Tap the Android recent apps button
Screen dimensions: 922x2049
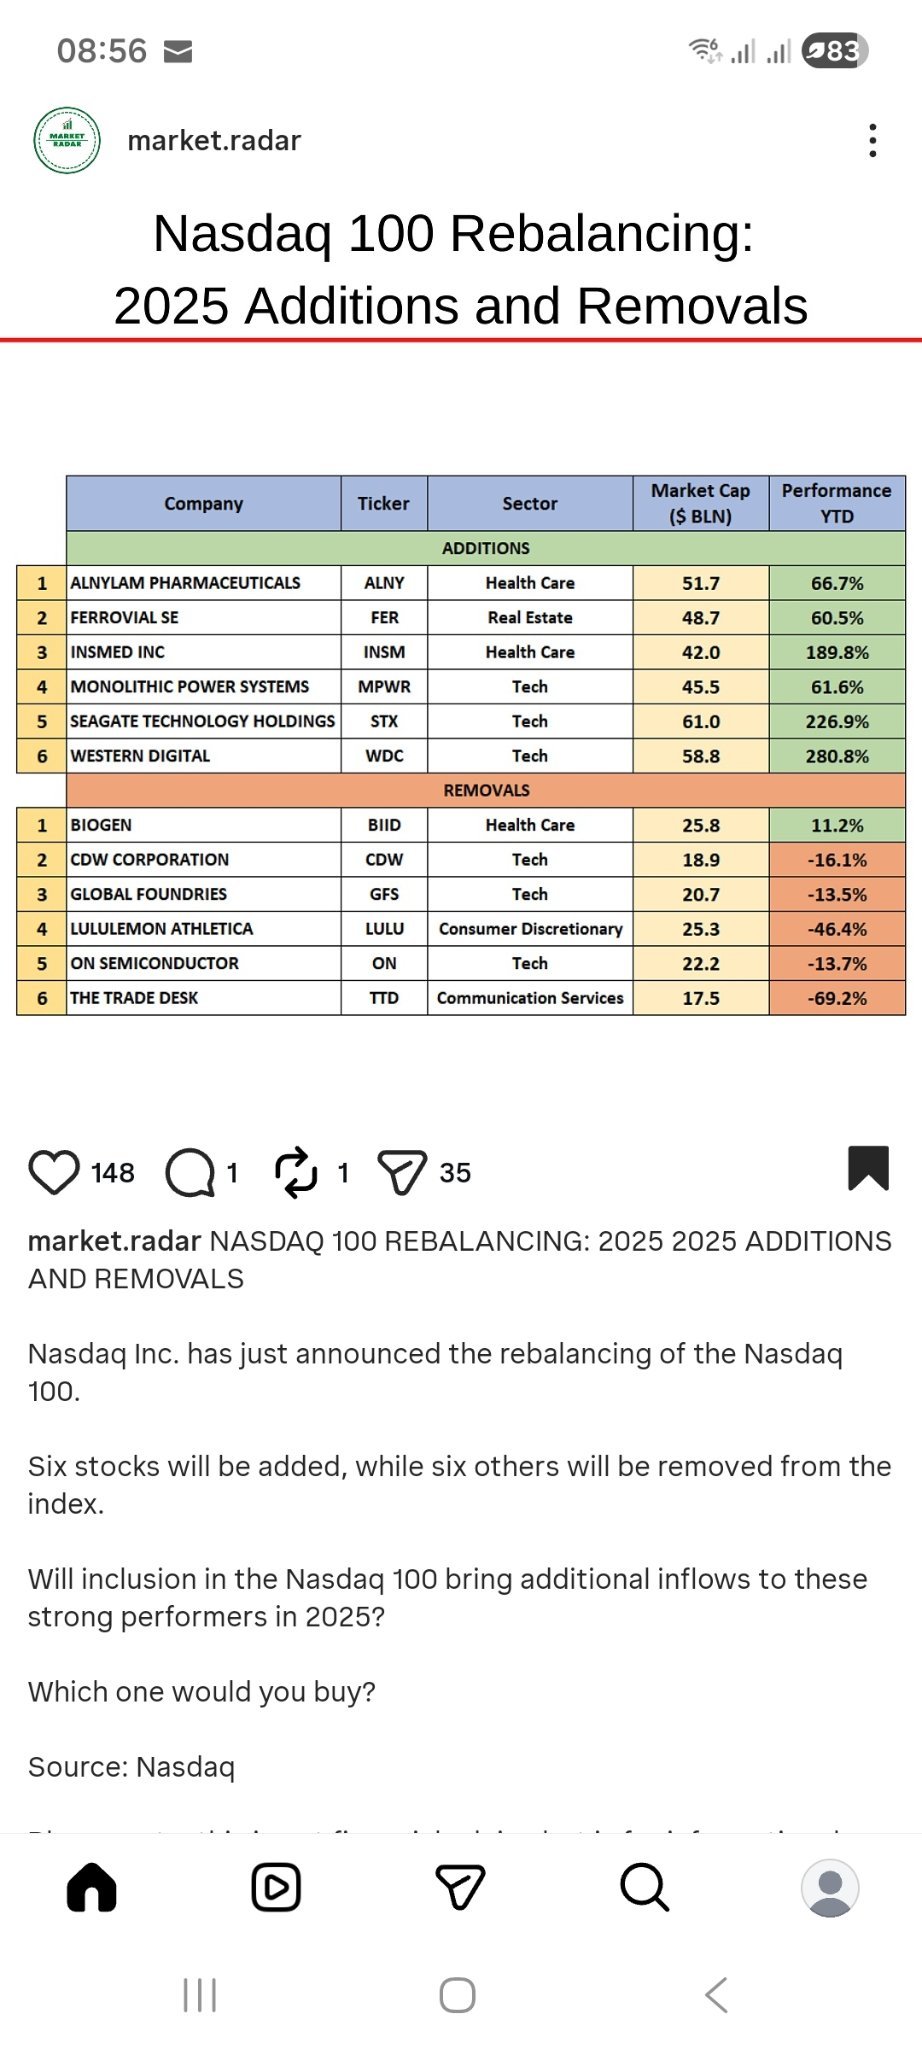point(200,1995)
